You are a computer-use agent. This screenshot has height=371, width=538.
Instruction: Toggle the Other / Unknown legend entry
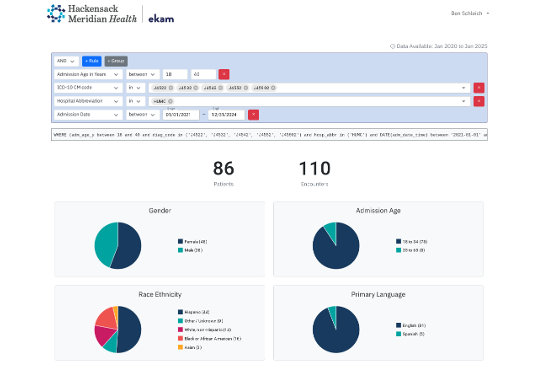[x=201, y=321]
